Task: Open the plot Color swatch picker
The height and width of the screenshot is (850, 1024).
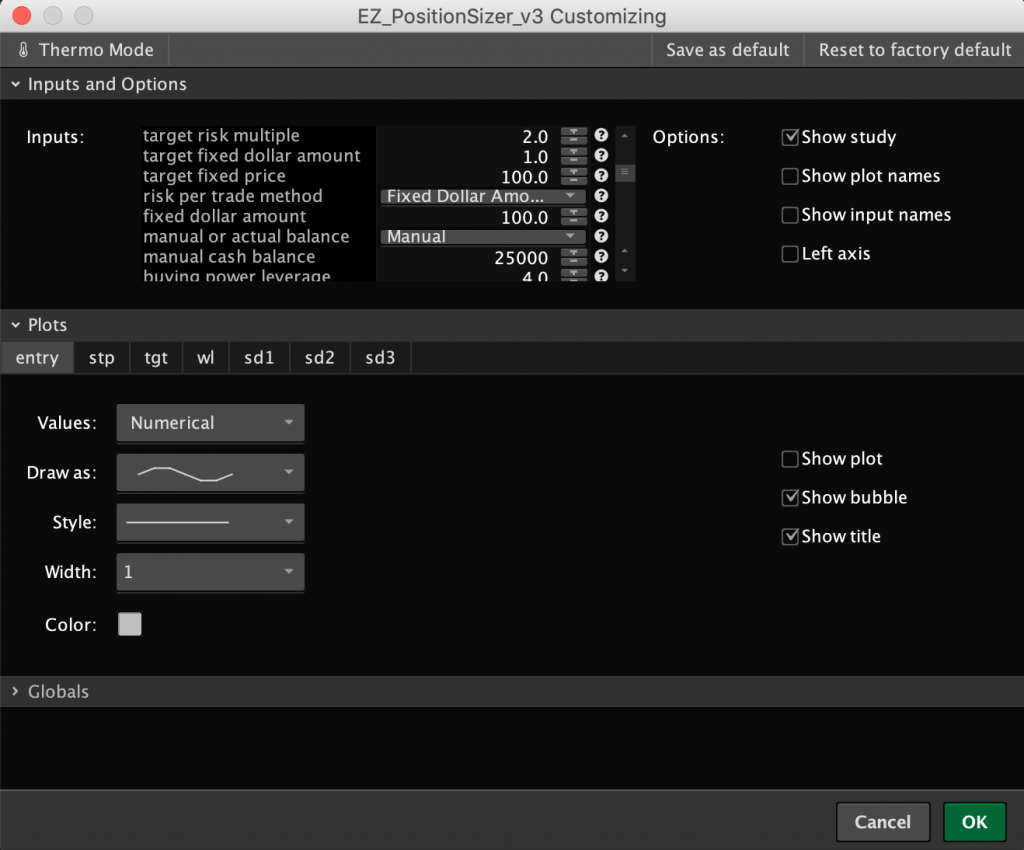Action: tap(129, 623)
